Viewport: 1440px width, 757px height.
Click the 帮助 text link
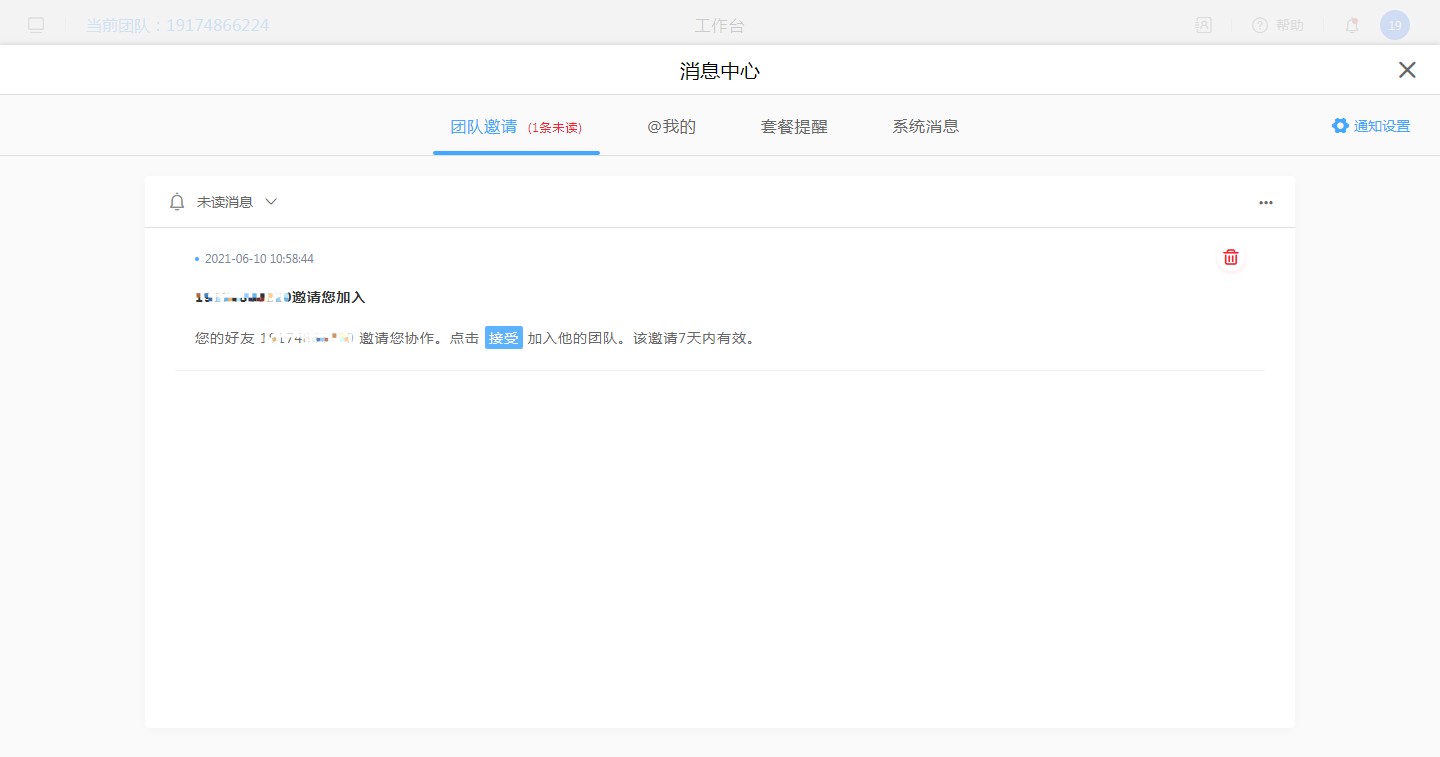tap(1290, 25)
